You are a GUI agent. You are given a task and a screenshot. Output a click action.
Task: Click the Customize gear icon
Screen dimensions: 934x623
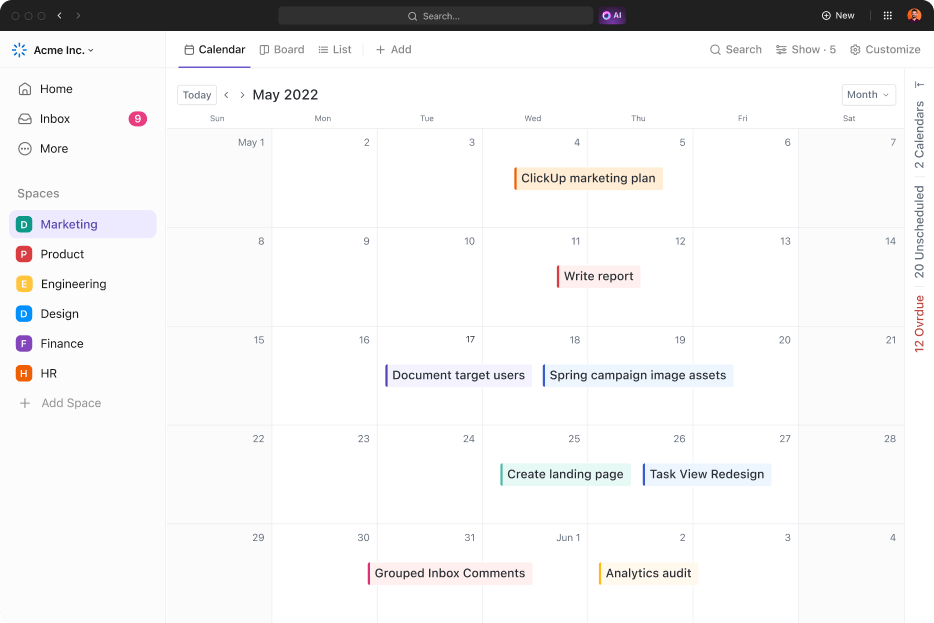tap(855, 50)
